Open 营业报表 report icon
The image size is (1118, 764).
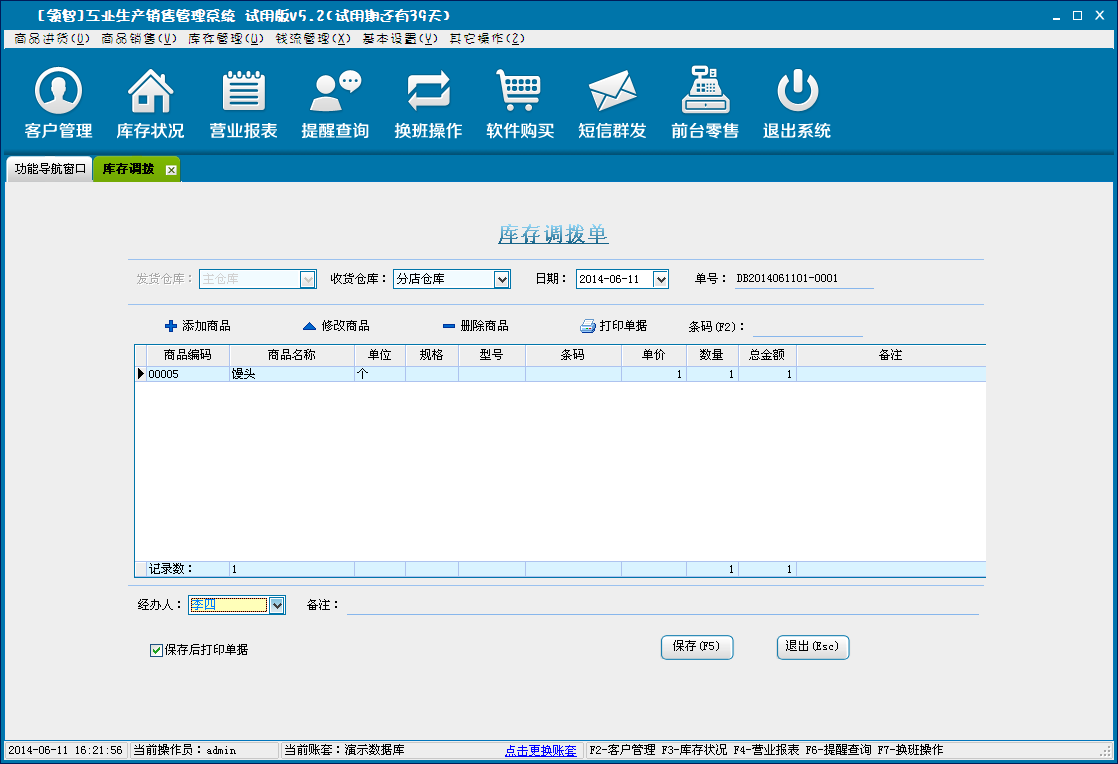[243, 92]
